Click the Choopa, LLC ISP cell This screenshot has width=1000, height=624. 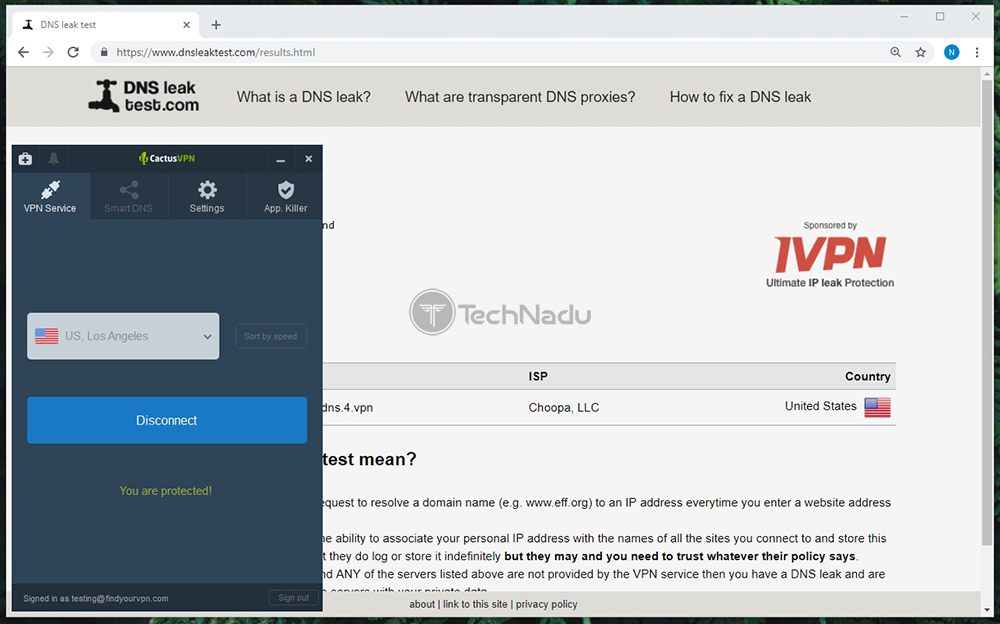point(564,408)
